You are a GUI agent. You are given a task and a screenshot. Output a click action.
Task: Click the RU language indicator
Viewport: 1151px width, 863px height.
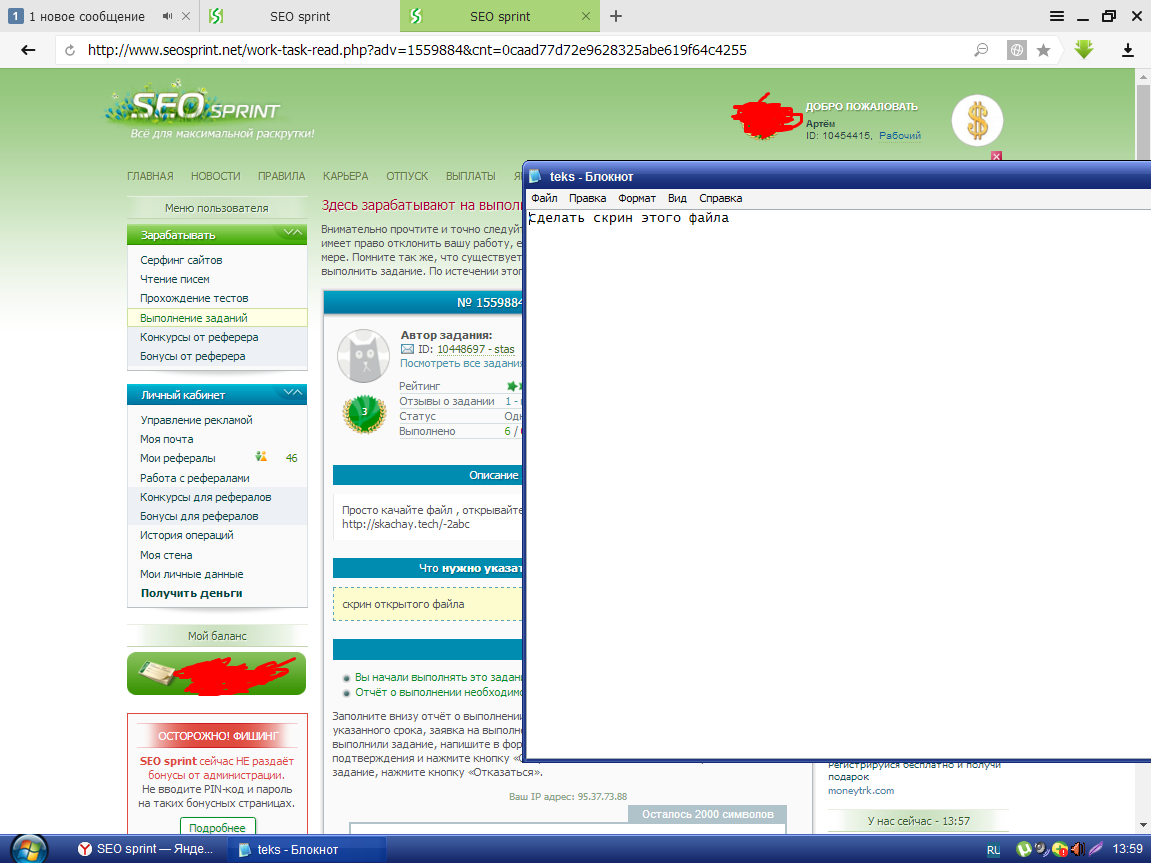coord(993,850)
